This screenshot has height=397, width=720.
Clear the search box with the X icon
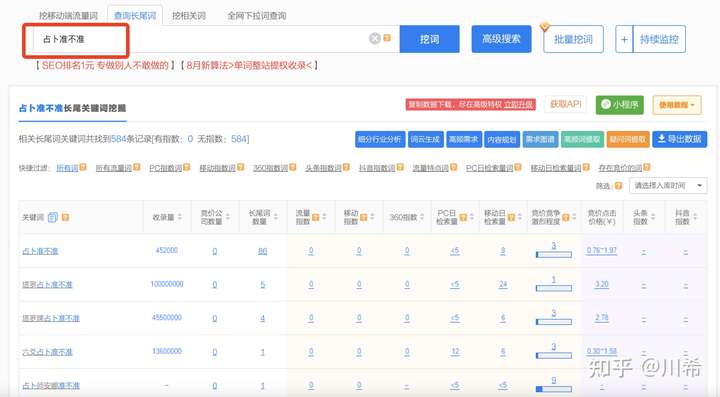click(375, 38)
